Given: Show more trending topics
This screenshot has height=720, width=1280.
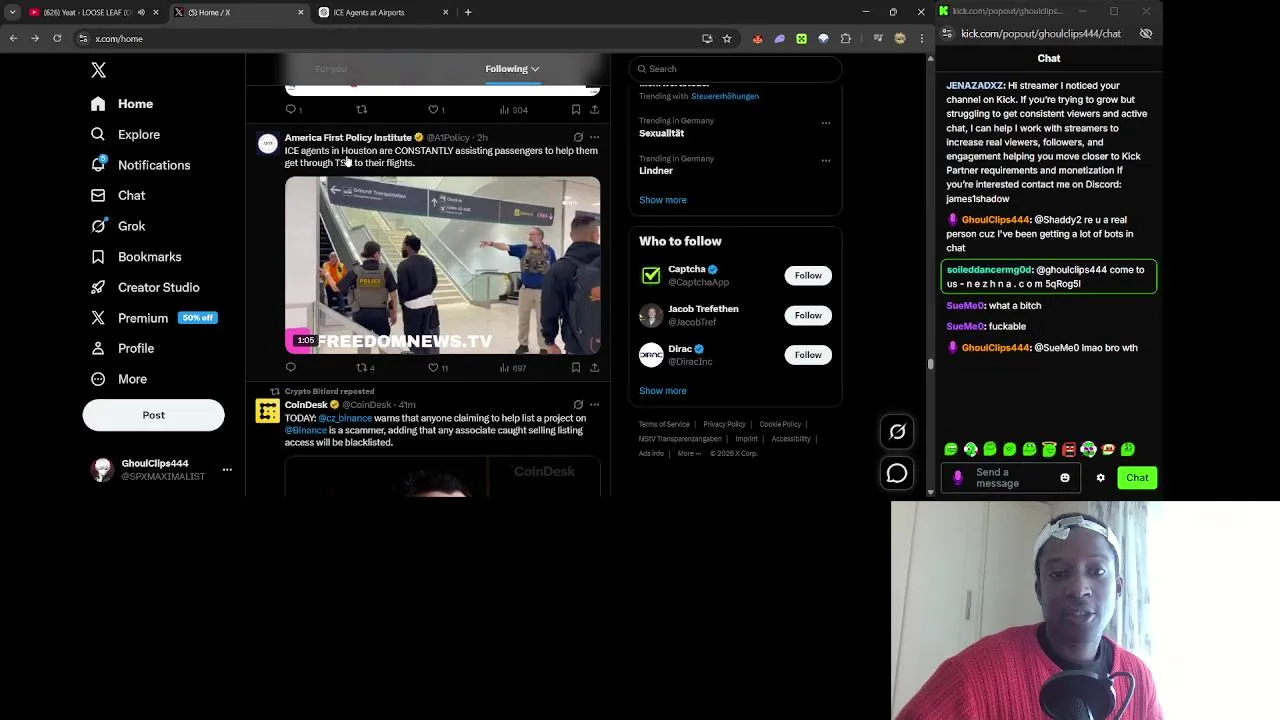Looking at the screenshot, I should pyautogui.click(x=663, y=200).
